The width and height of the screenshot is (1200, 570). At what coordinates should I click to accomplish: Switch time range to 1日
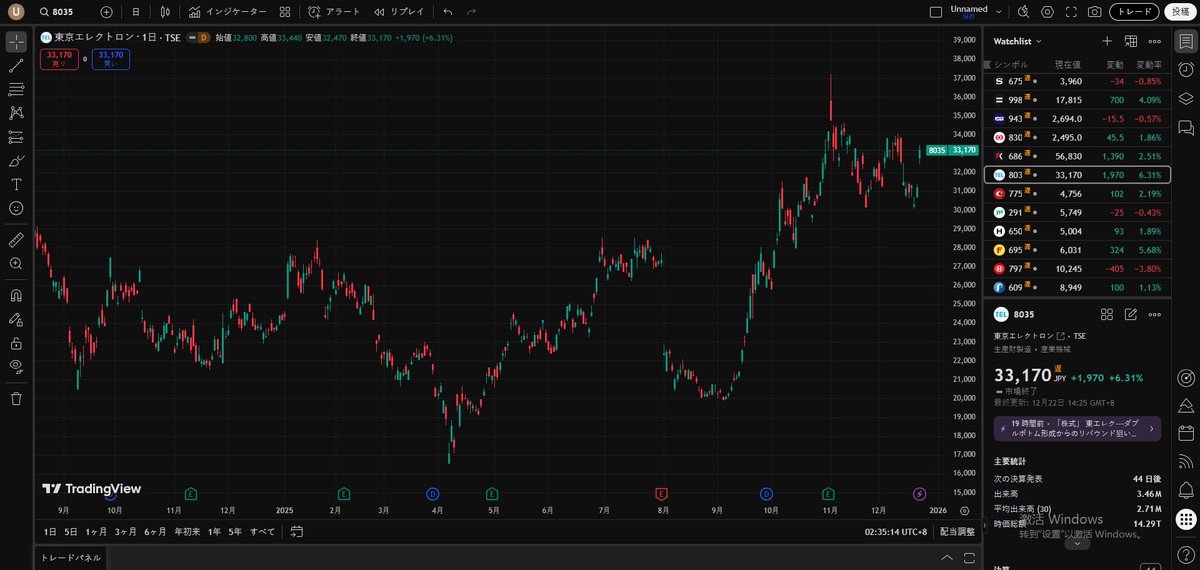[x=50, y=531]
